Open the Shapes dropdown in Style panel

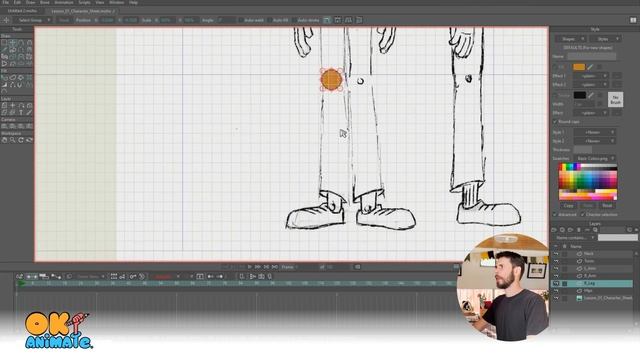(571, 39)
